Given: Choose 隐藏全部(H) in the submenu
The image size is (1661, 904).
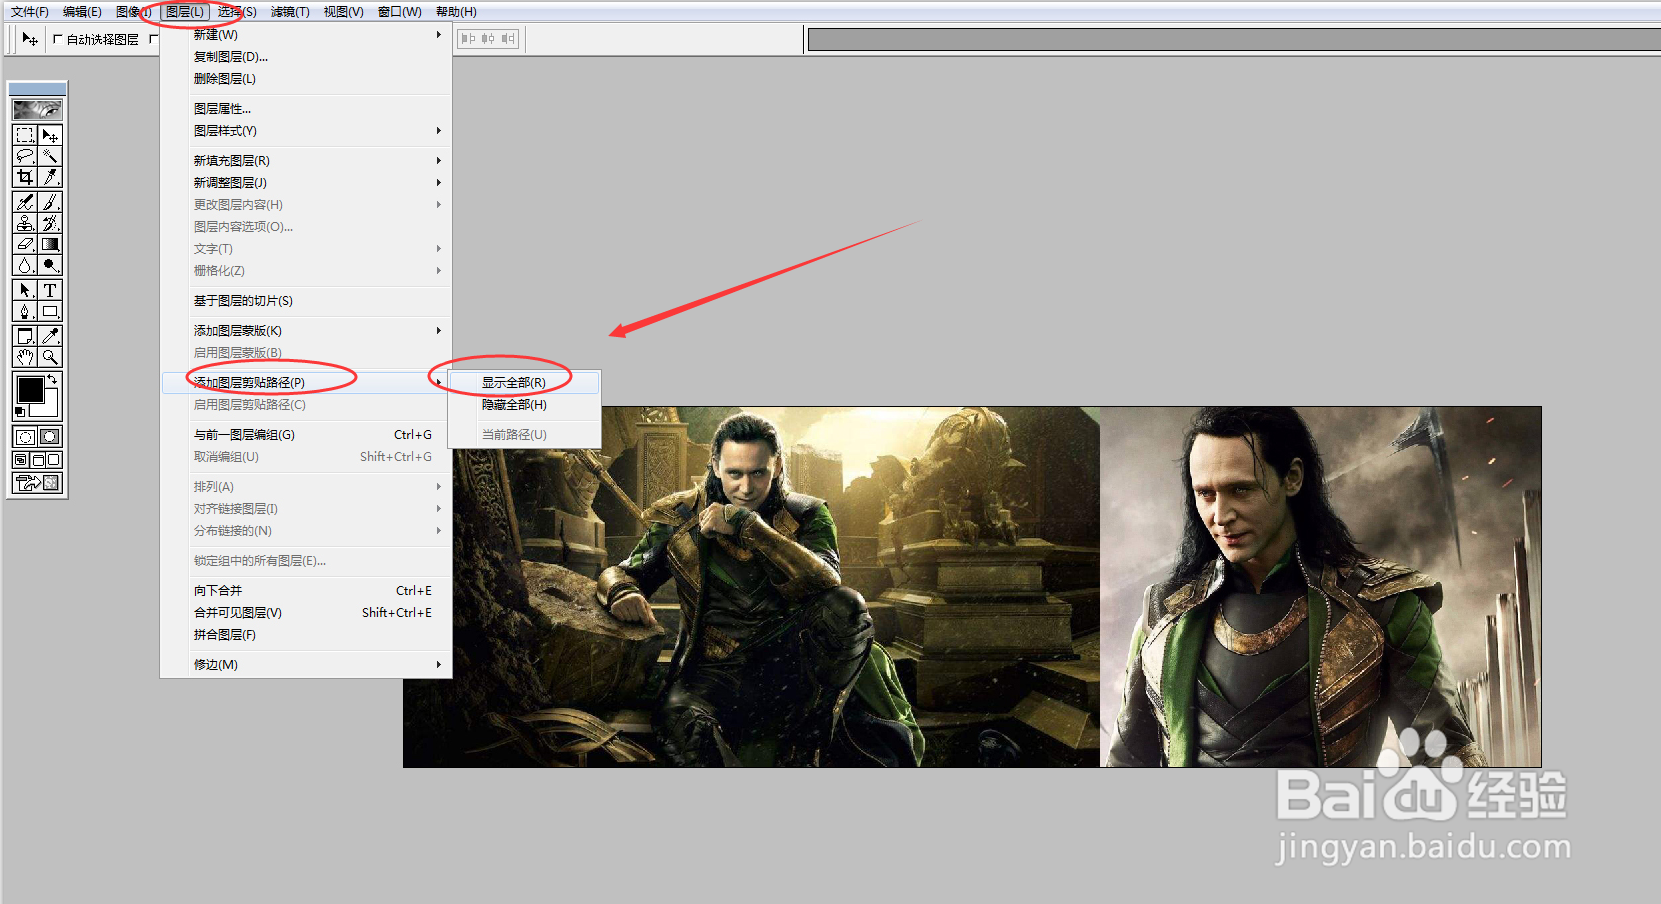Looking at the screenshot, I should (x=525, y=405).
